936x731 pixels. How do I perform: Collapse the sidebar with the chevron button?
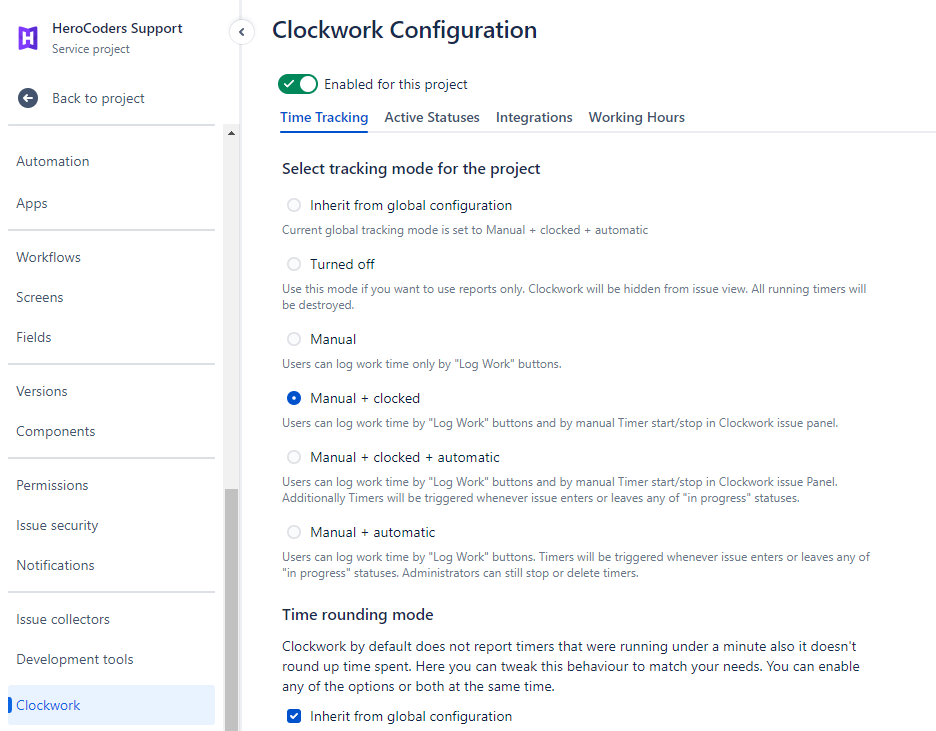[x=242, y=32]
